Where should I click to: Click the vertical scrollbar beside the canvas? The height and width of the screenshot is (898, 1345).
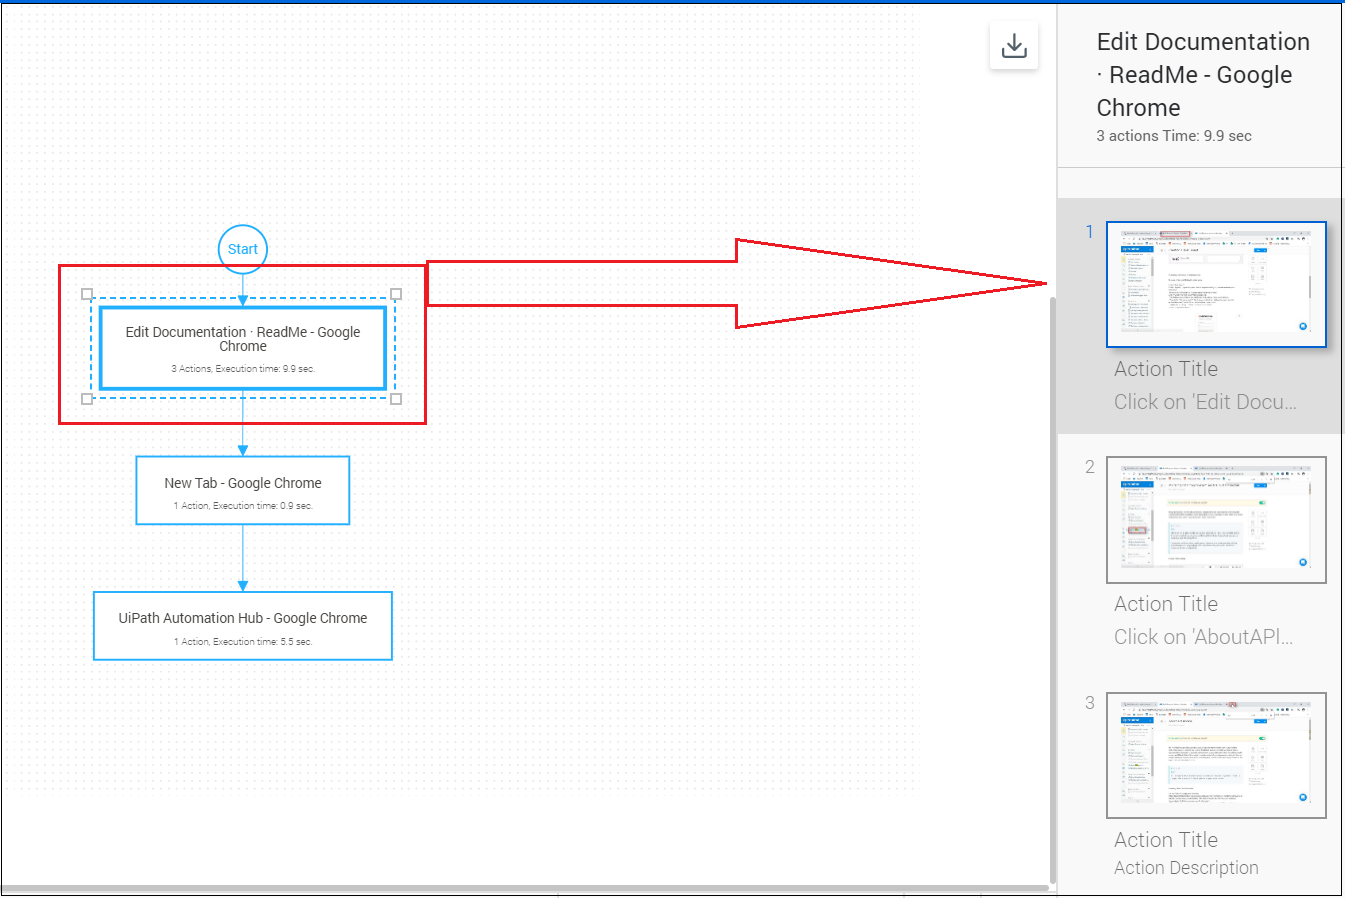tap(1052, 590)
